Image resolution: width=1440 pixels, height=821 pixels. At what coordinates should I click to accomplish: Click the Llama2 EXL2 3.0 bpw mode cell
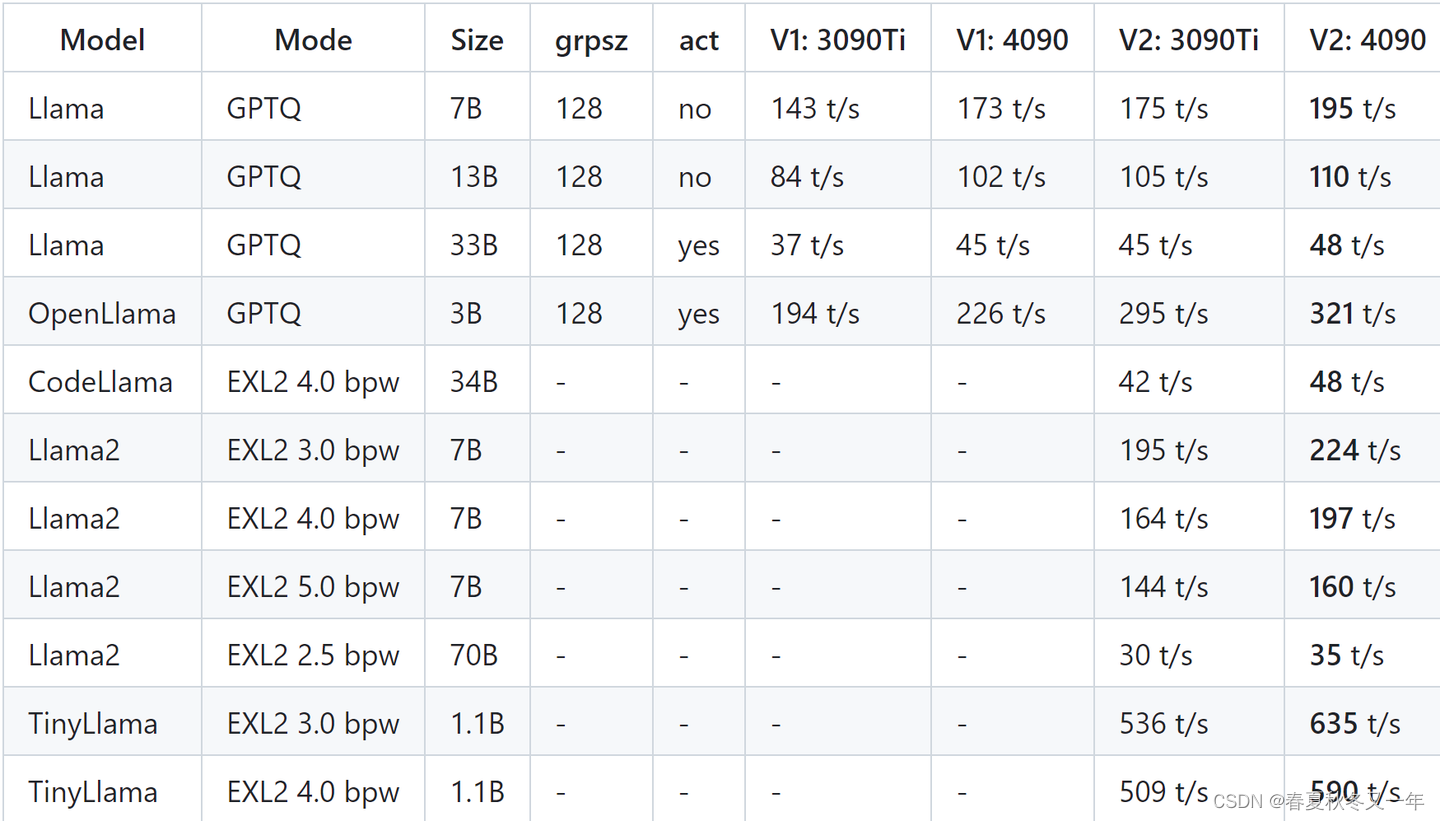313,450
